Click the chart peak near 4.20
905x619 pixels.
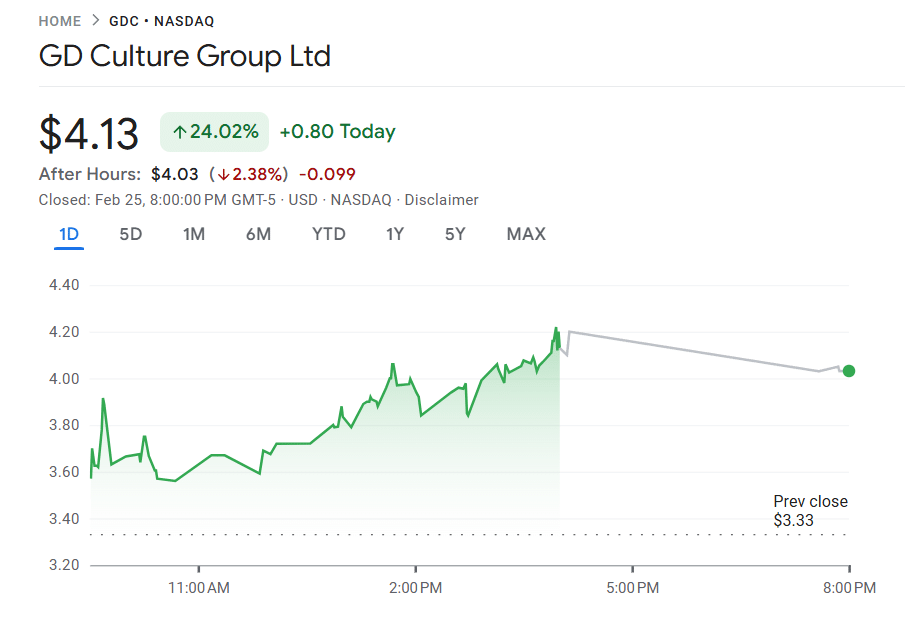(x=556, y=327)
